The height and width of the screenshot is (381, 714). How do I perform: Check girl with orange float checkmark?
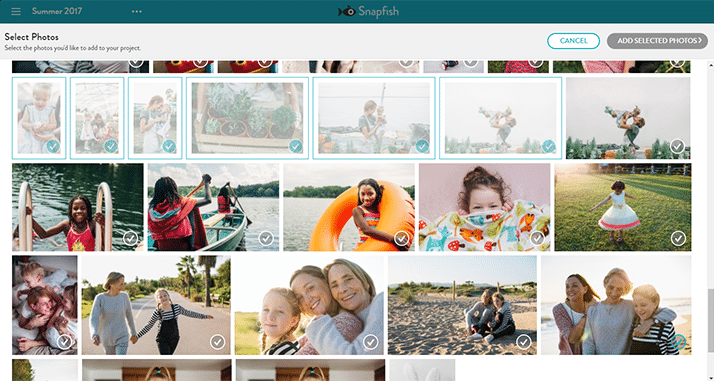(x=402, y=238)
